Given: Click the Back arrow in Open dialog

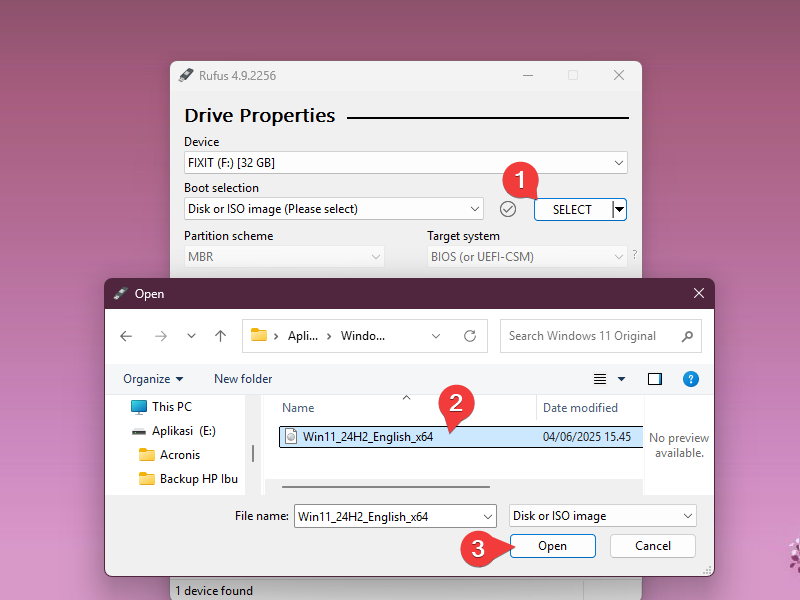Looking at the screenshot, I should (126, 336).
